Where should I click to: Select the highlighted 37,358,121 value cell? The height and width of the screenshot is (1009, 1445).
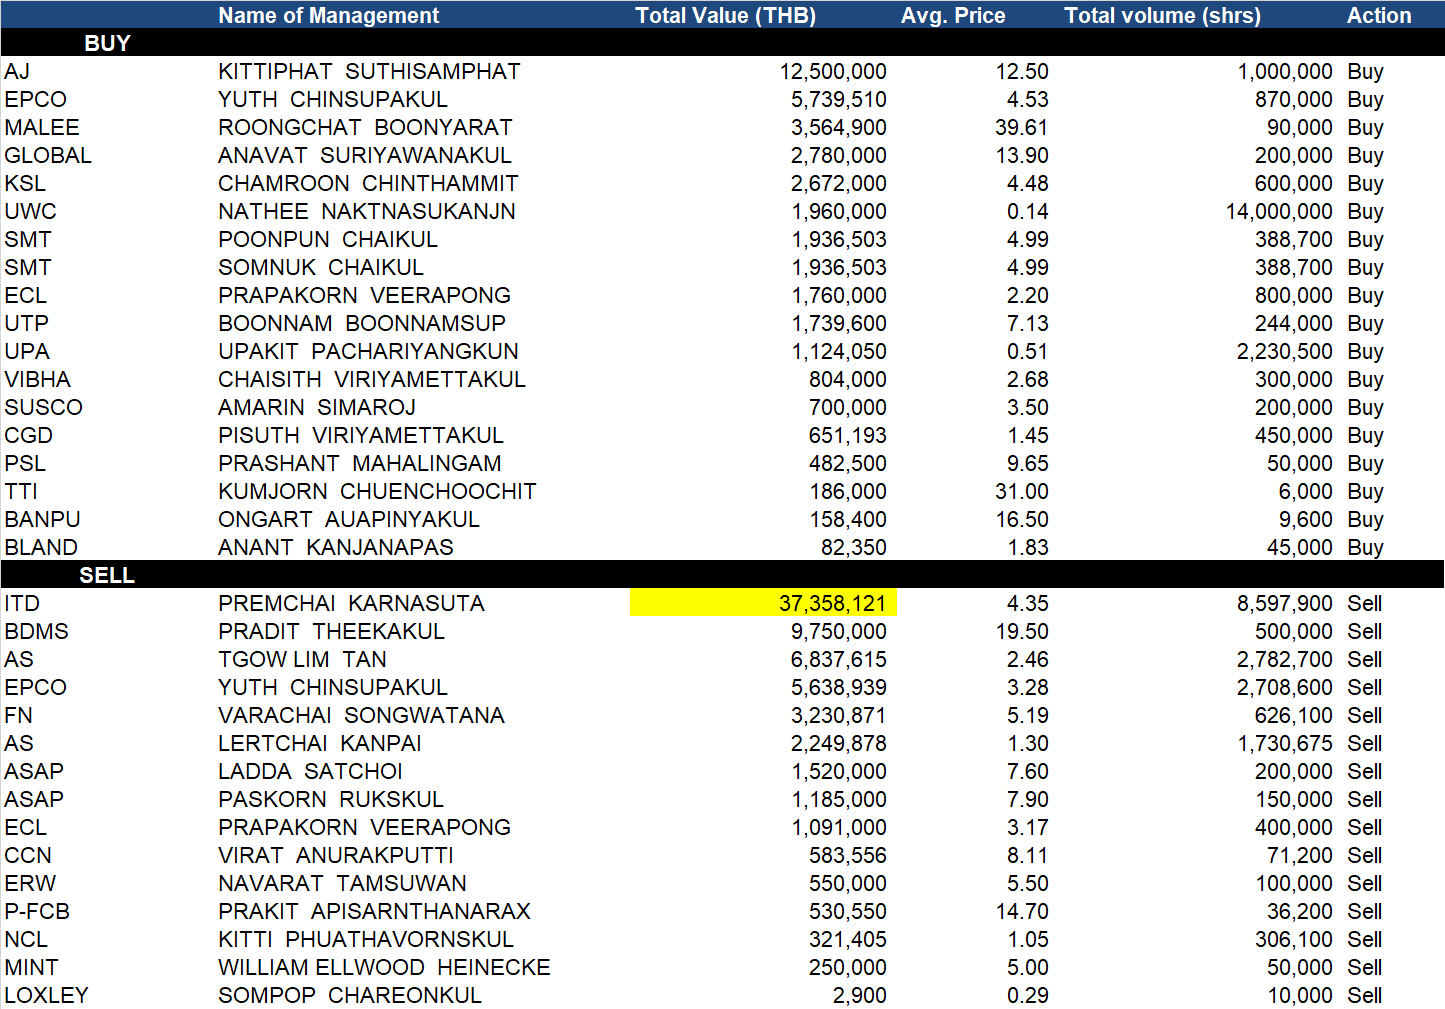[x=763, y=603]
